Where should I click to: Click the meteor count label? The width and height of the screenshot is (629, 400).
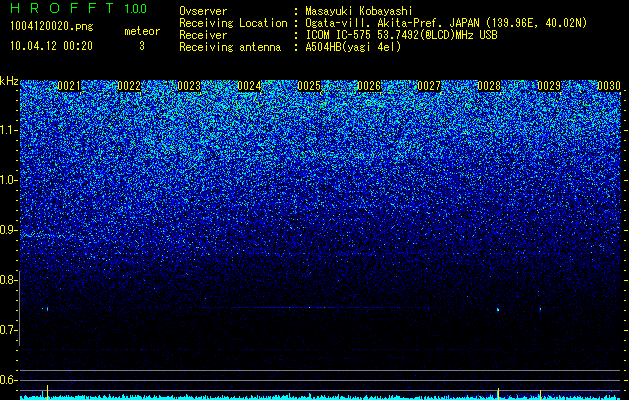tap(142, 31)
